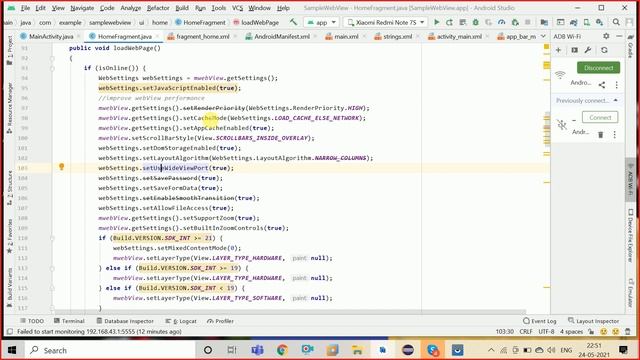Click the Connect button for previous device
640x360 pixels.
600,117
